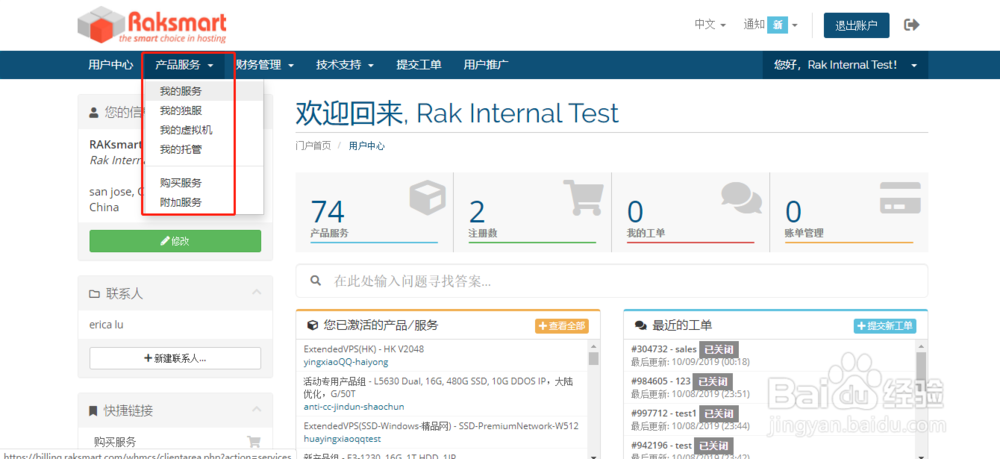Select 附加服务 menu entry
The image size is (1000, 459).
click(x=203, y=203)
